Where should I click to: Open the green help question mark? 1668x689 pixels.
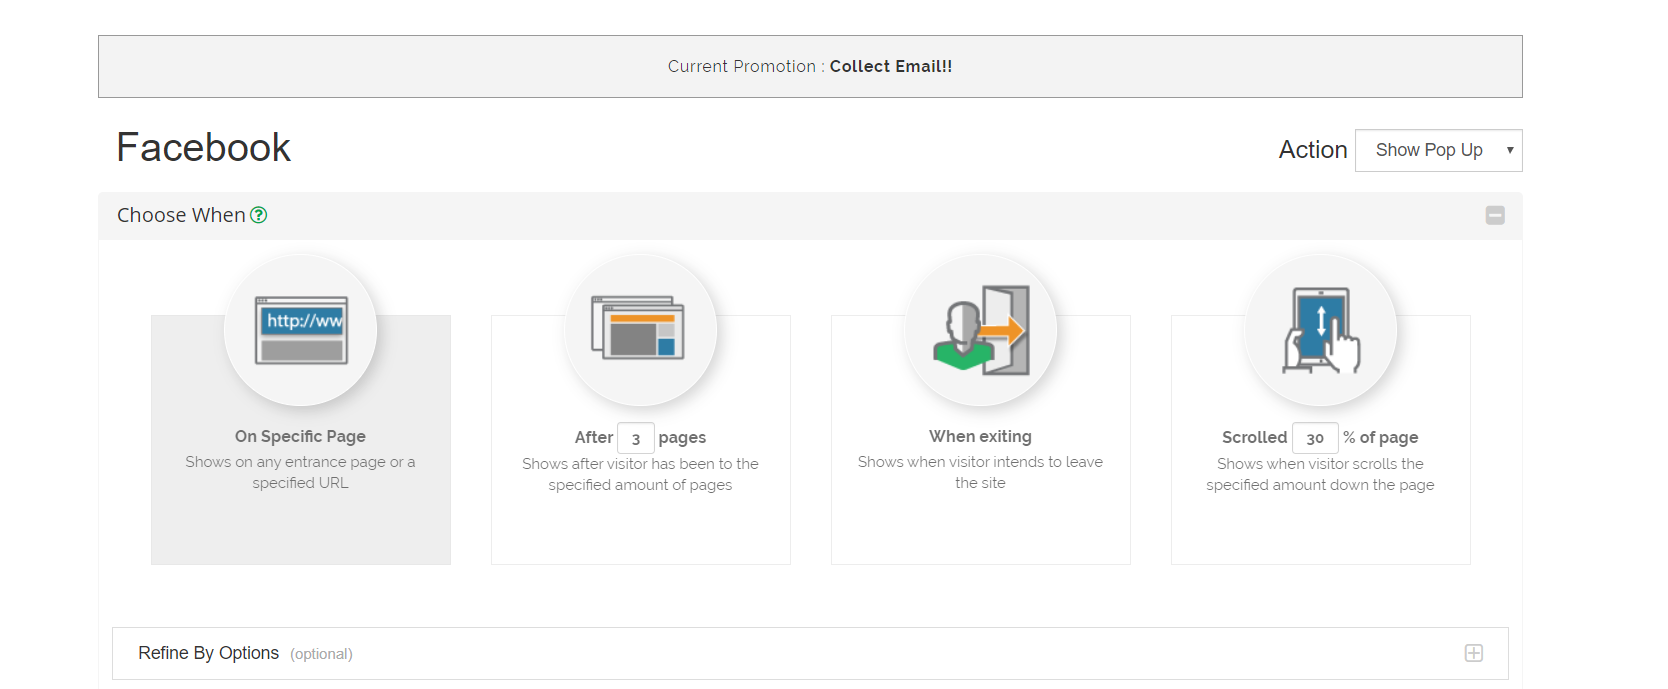click(x=259, y=215)
